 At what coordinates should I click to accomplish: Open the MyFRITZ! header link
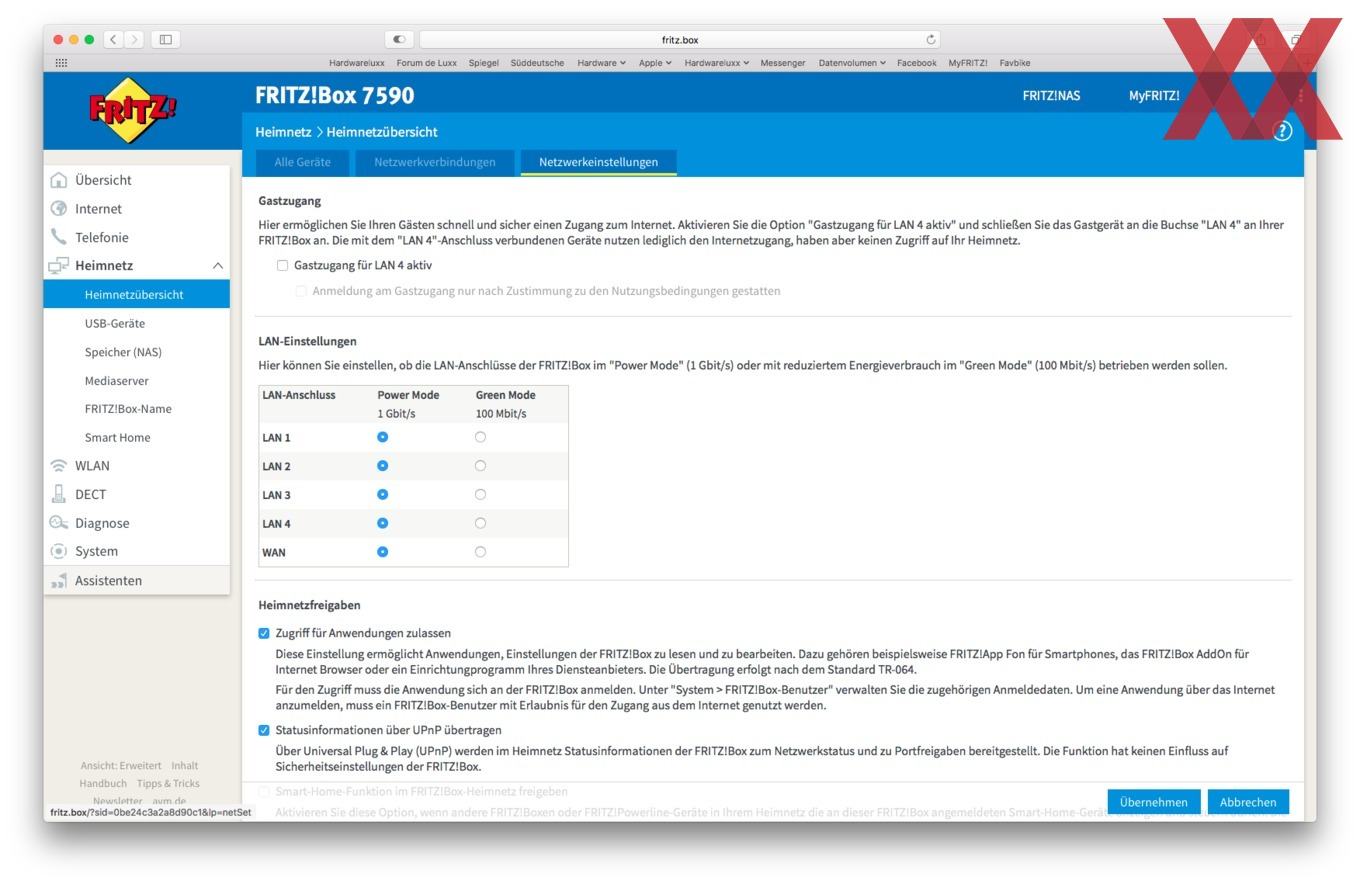[x=1154, y=96]
